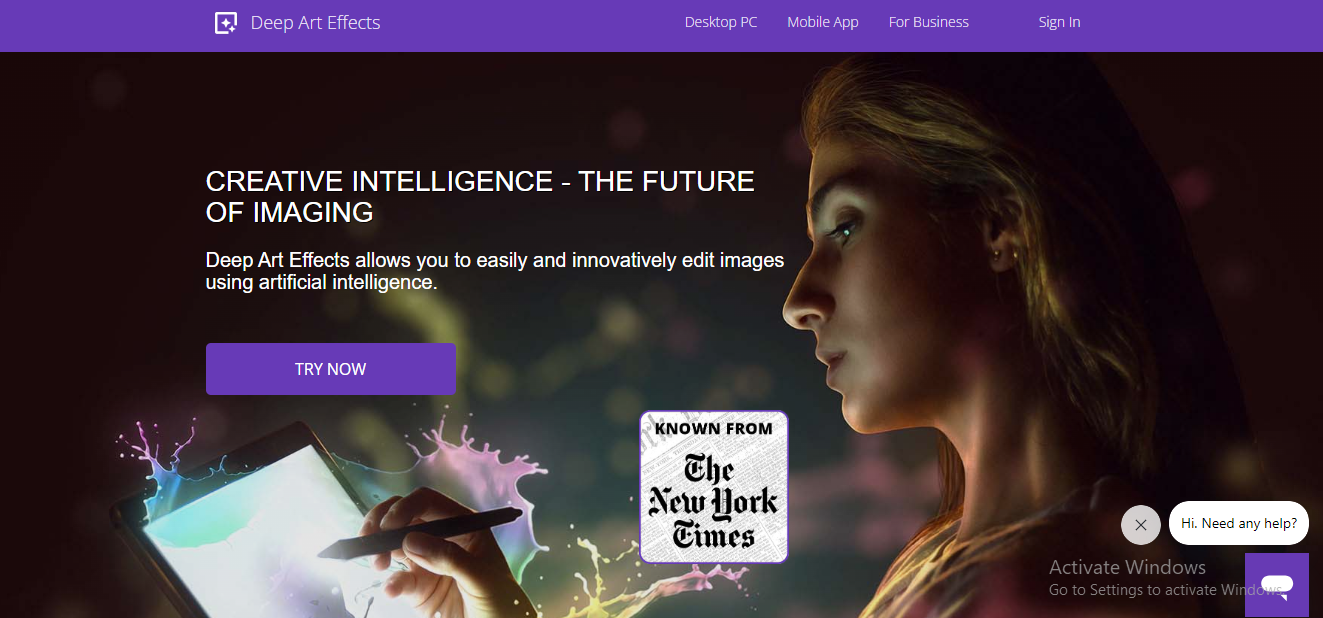Click the Sign In link

tap(1059, 22)
